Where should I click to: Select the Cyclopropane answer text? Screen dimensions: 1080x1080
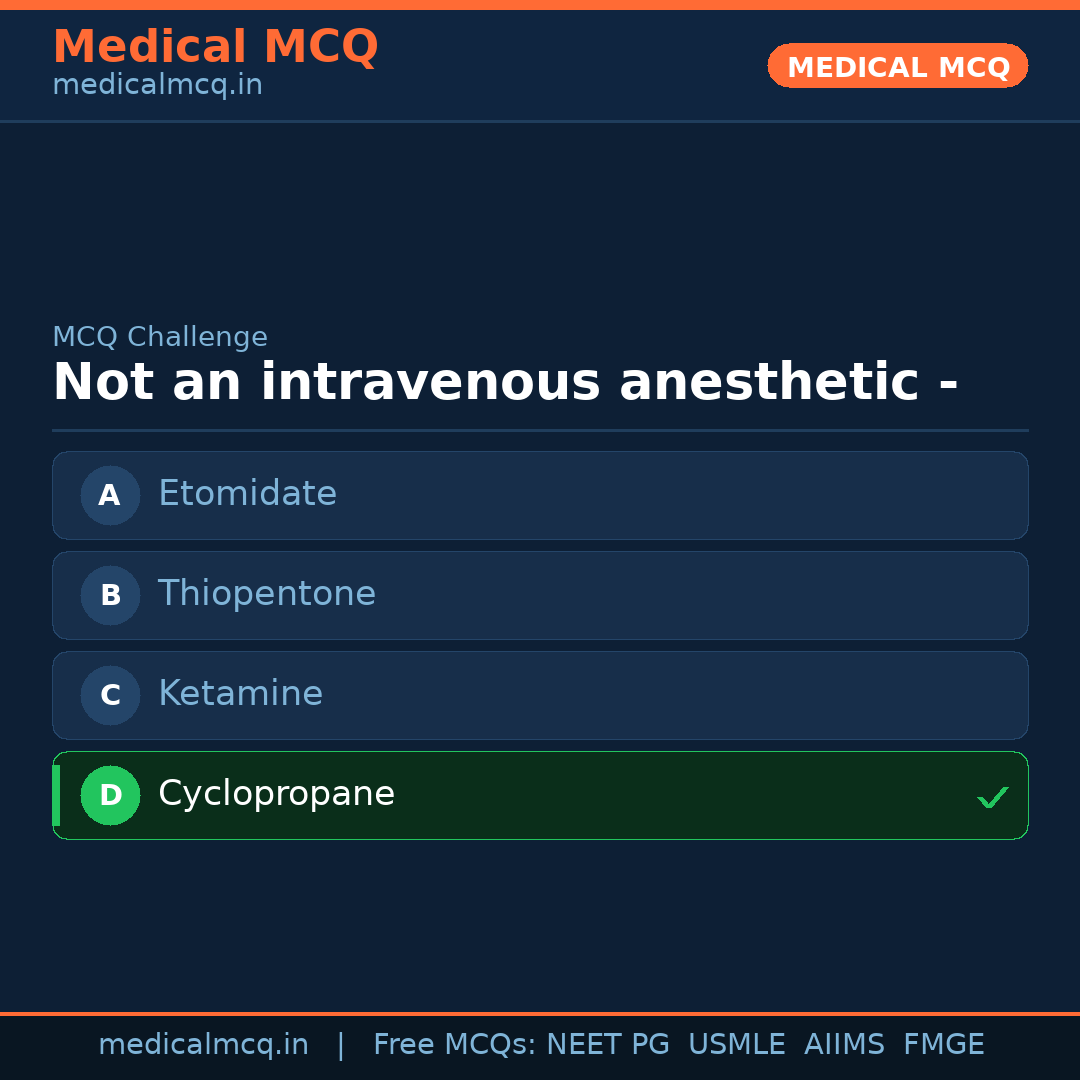pos(276,794)
